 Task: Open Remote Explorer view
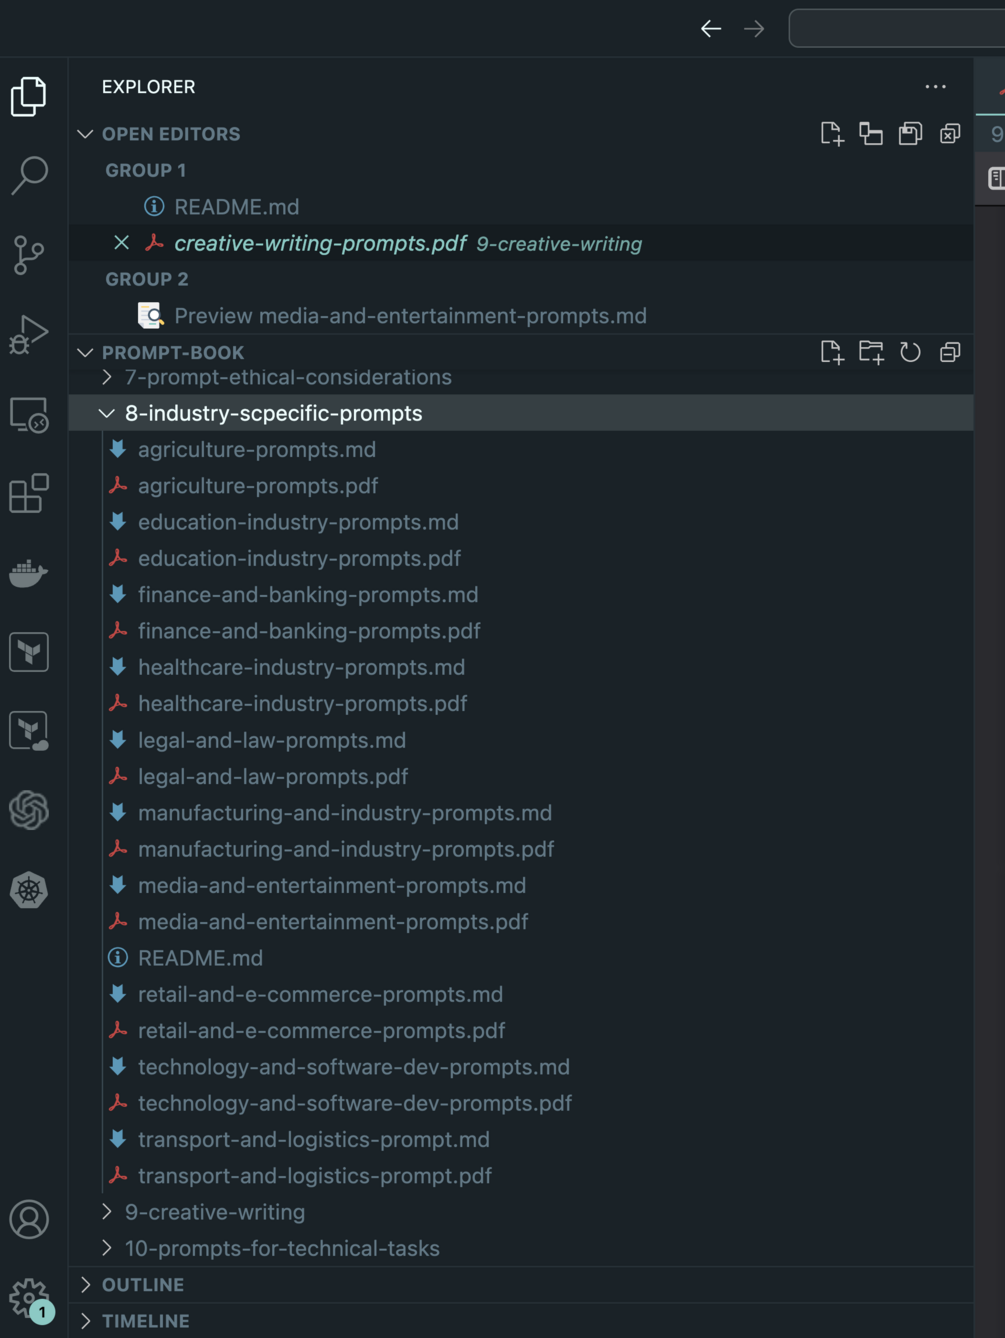point(29,414)
